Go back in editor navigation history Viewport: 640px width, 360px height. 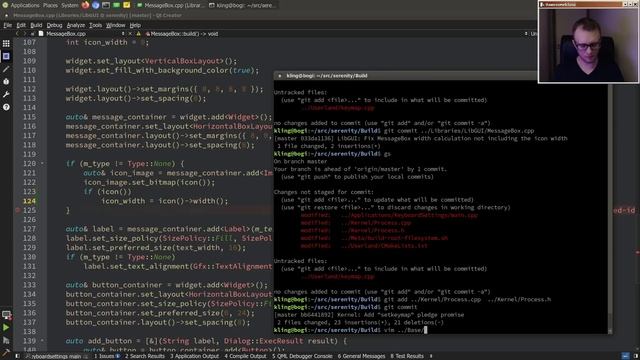tap(17, 34)
